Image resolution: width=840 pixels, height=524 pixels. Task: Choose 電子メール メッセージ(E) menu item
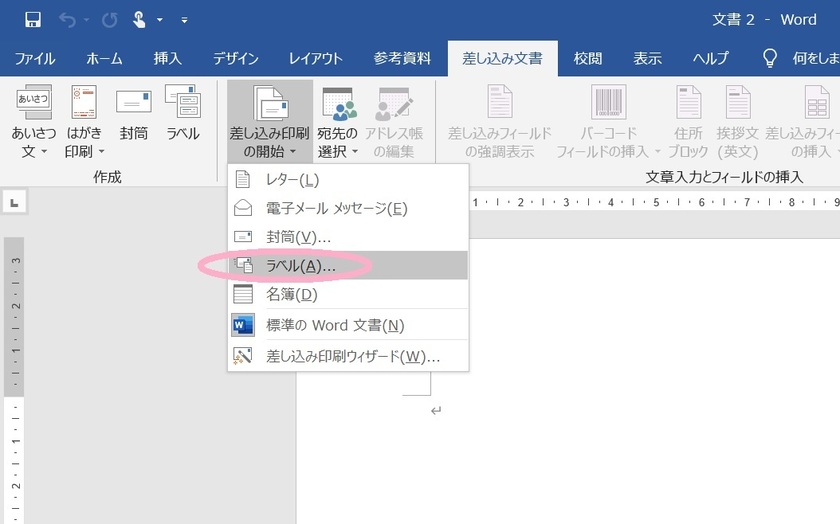(348, 208)
